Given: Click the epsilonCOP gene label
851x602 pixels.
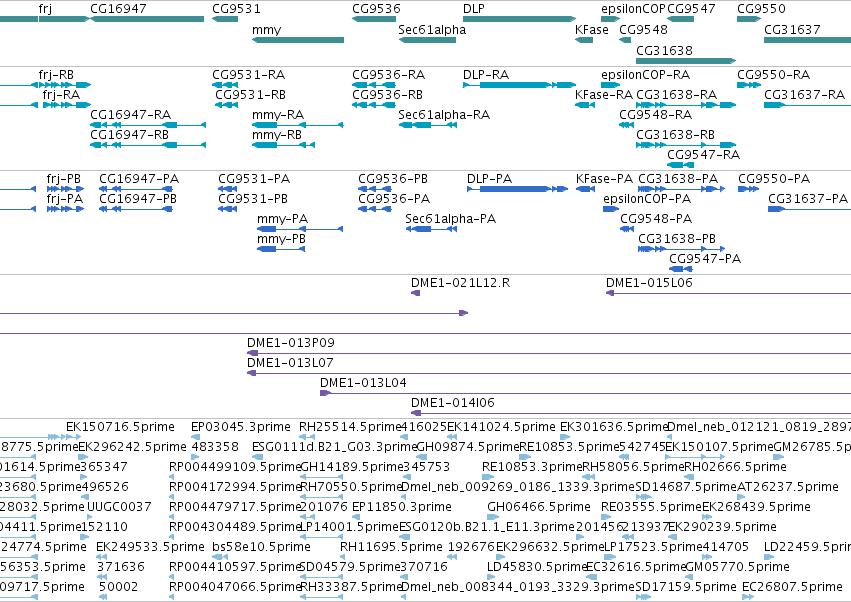Looking at the screenshot, I should click(x=633, y=9).
